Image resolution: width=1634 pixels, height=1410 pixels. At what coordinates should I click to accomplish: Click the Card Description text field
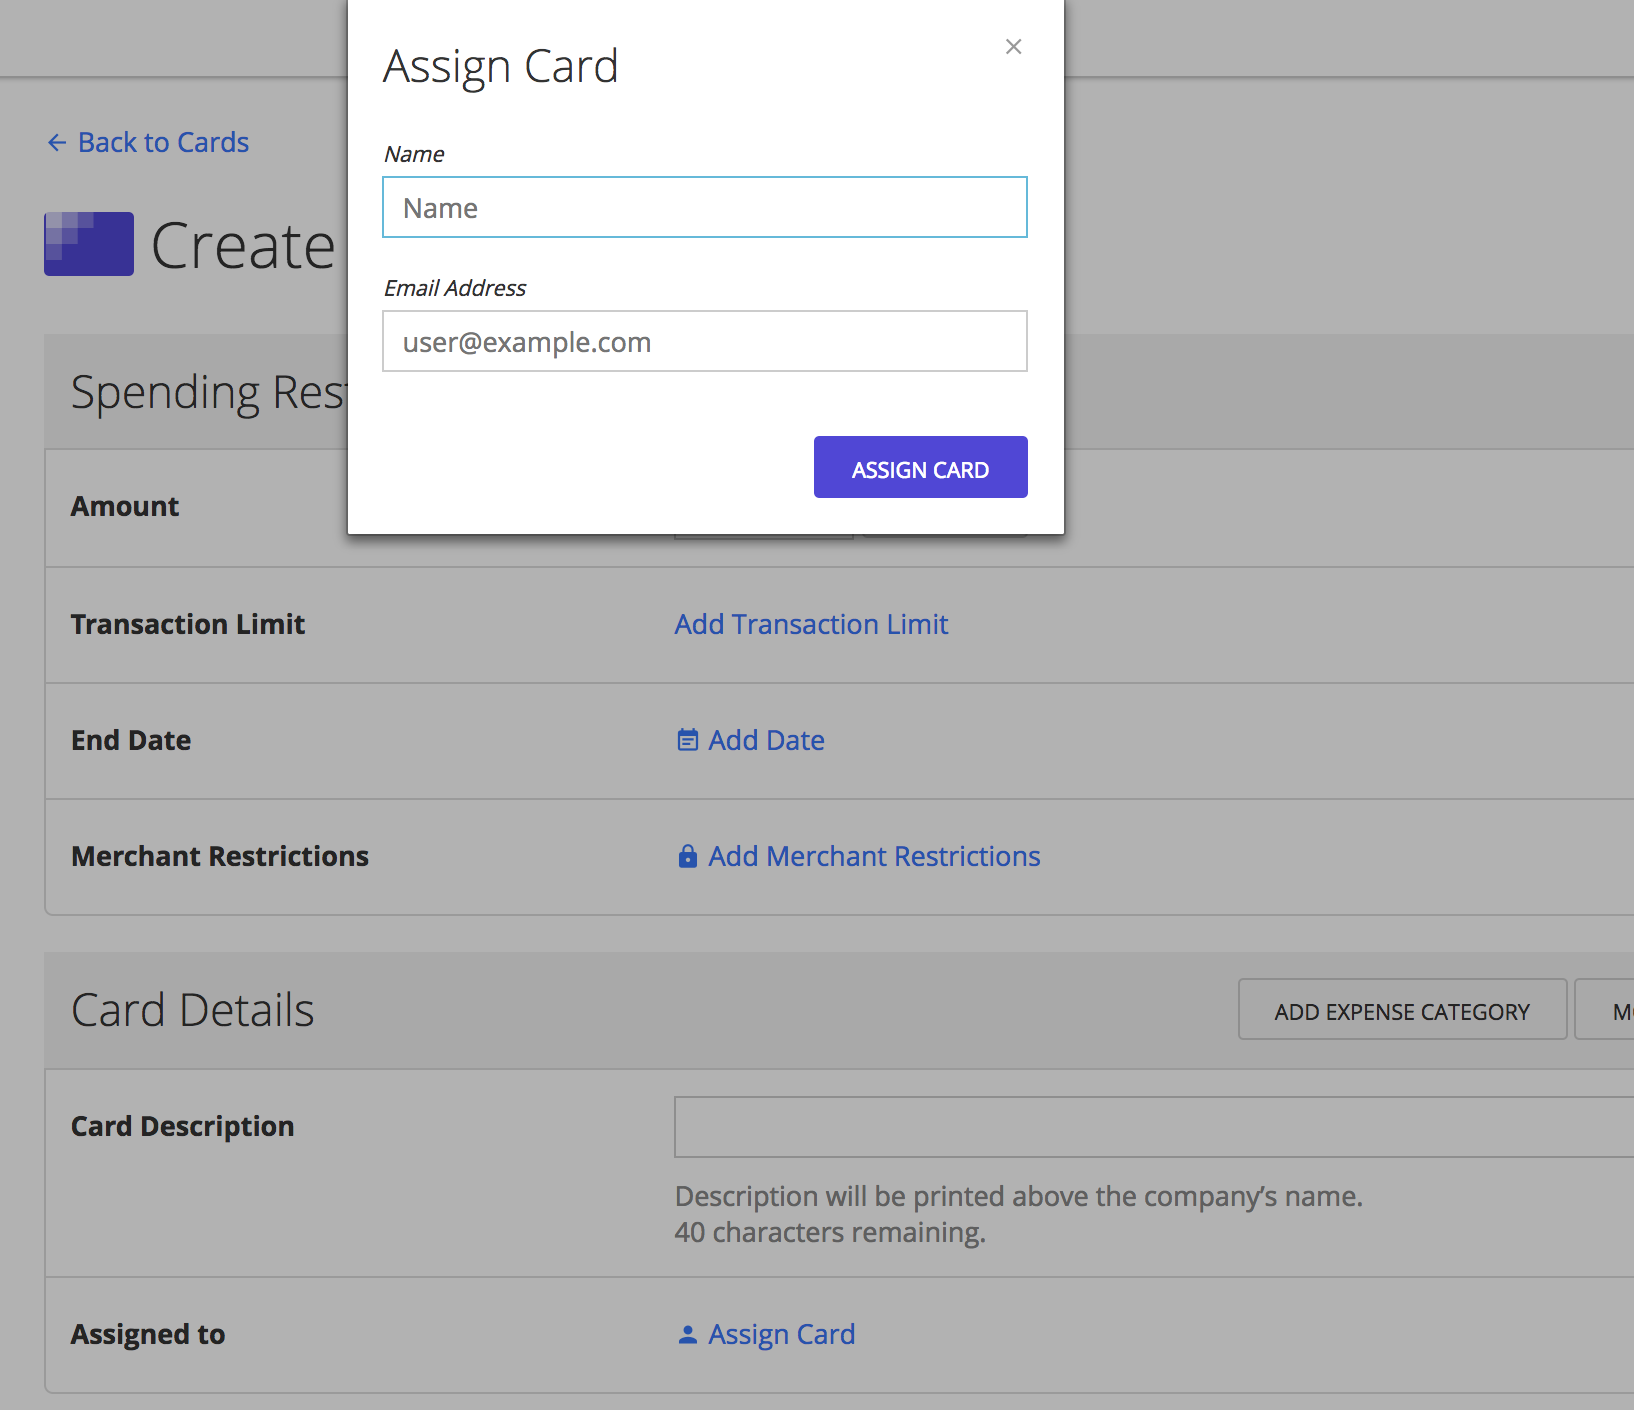(x=1150, y=1127)
